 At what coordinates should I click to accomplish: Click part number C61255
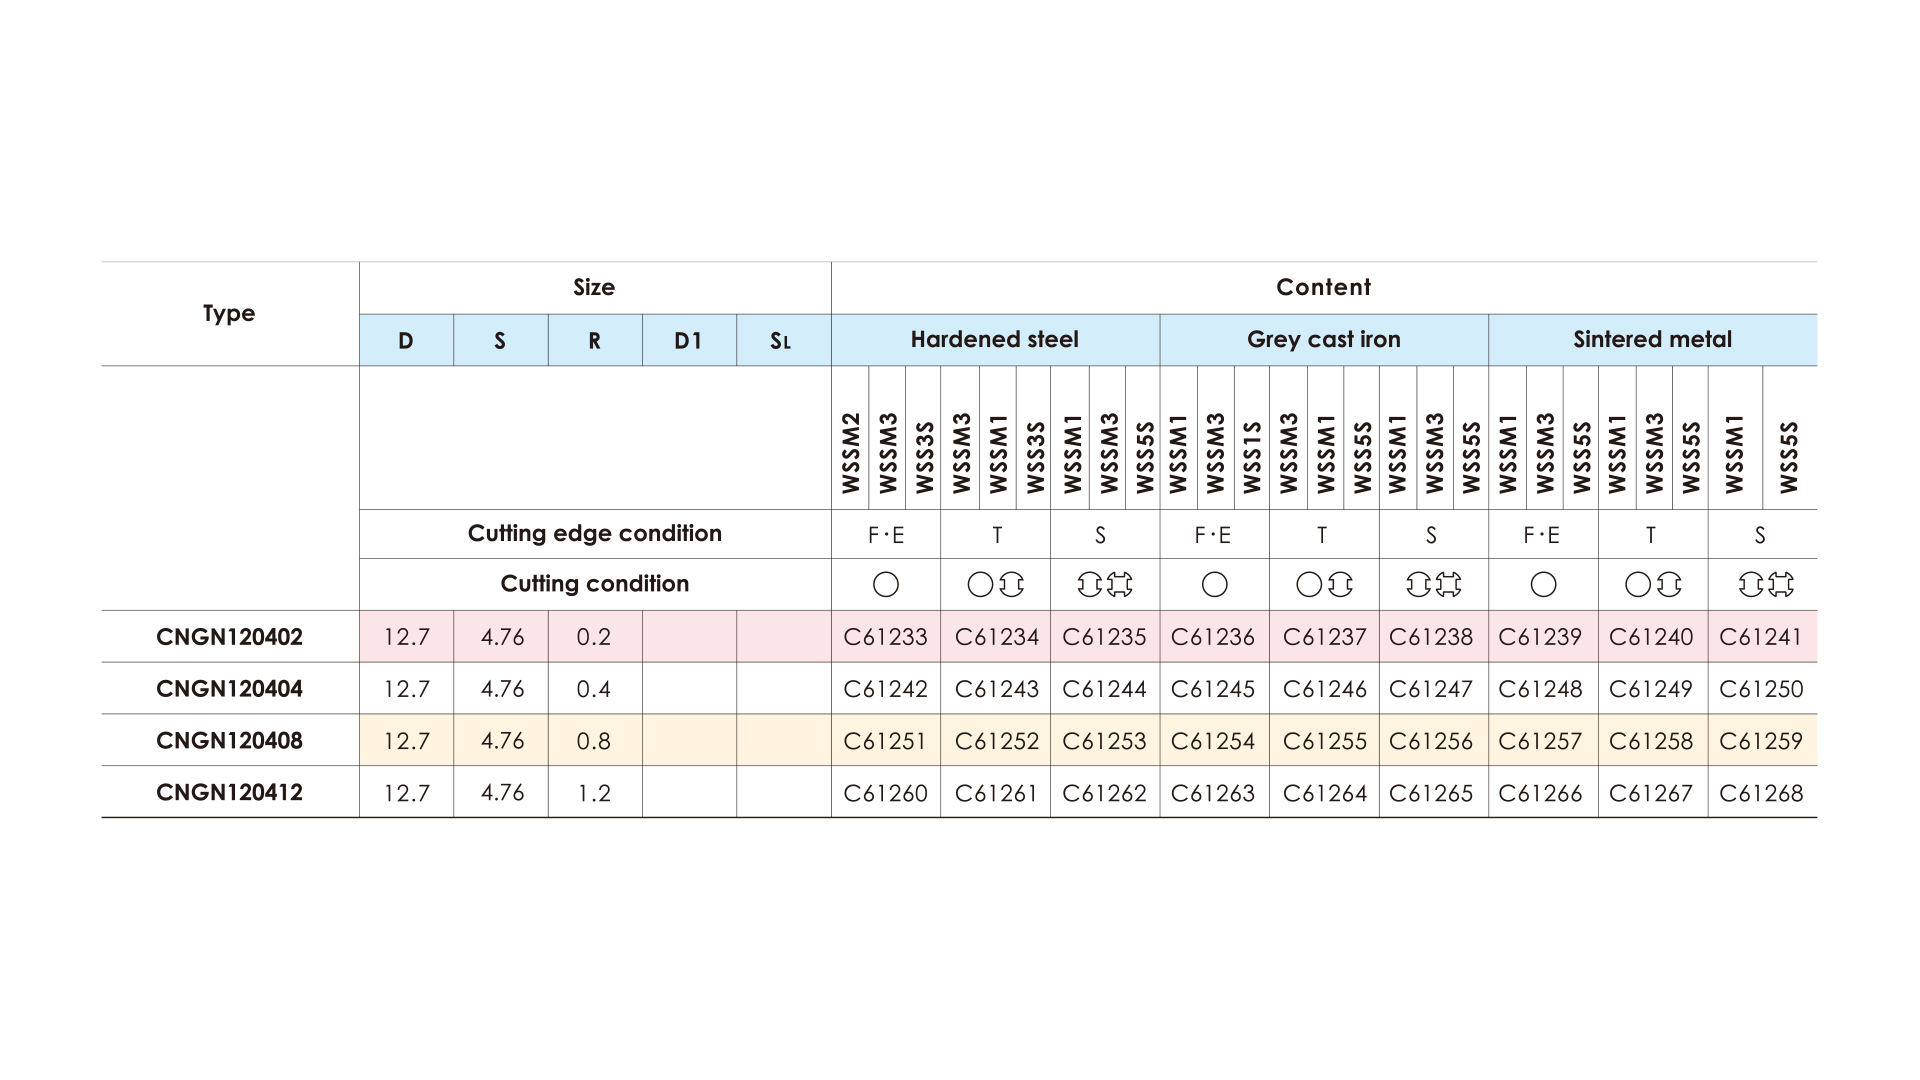point(1324,741)
